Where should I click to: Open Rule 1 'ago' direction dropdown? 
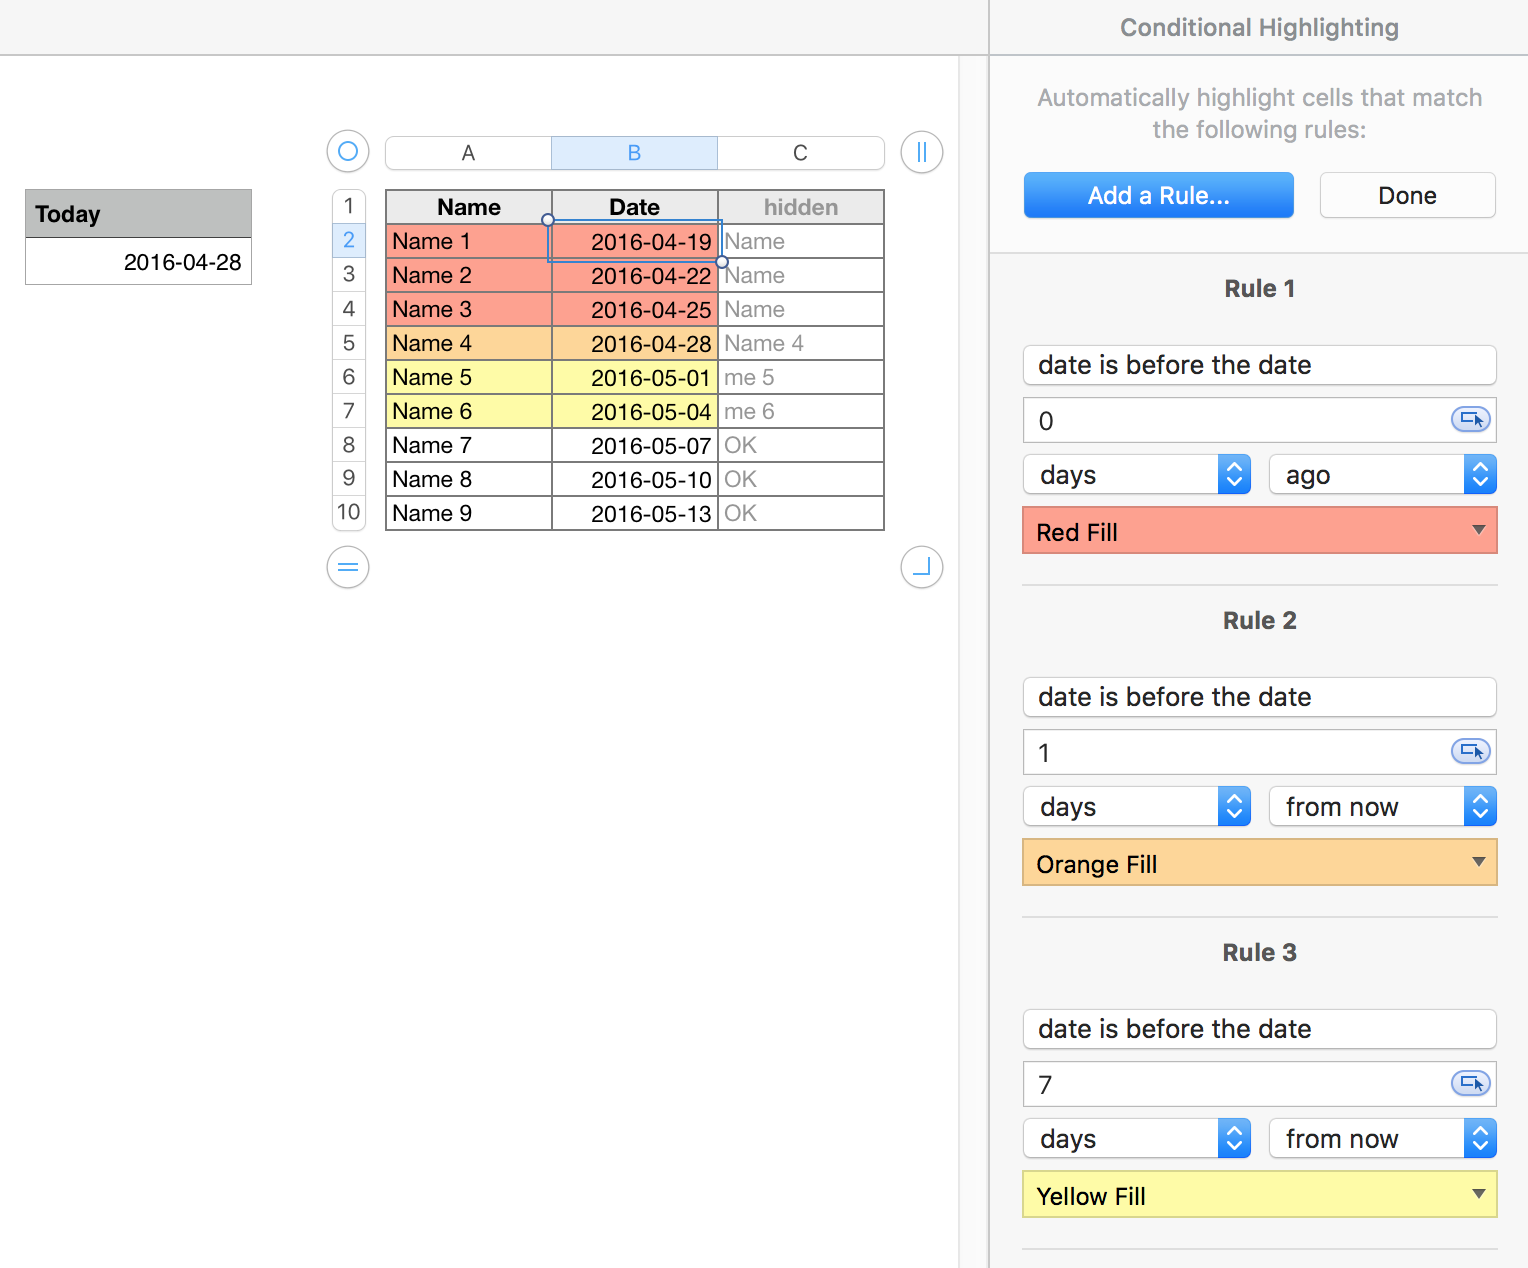tap(1383, 474)
